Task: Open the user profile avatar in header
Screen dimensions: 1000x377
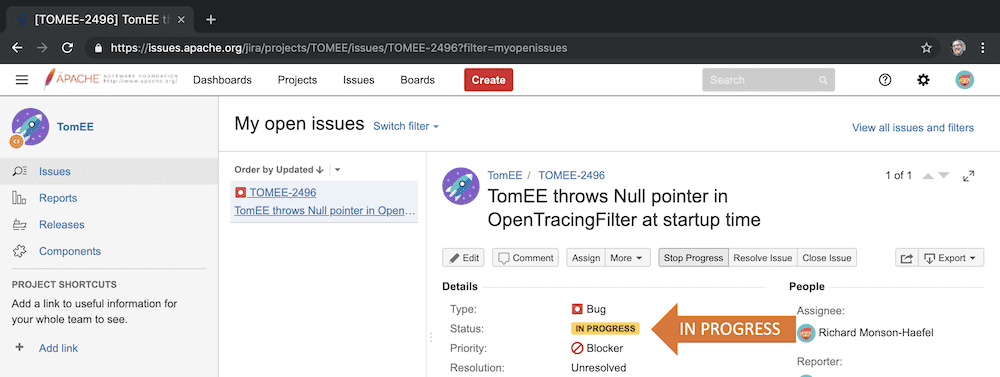Action: coord(964,80)
